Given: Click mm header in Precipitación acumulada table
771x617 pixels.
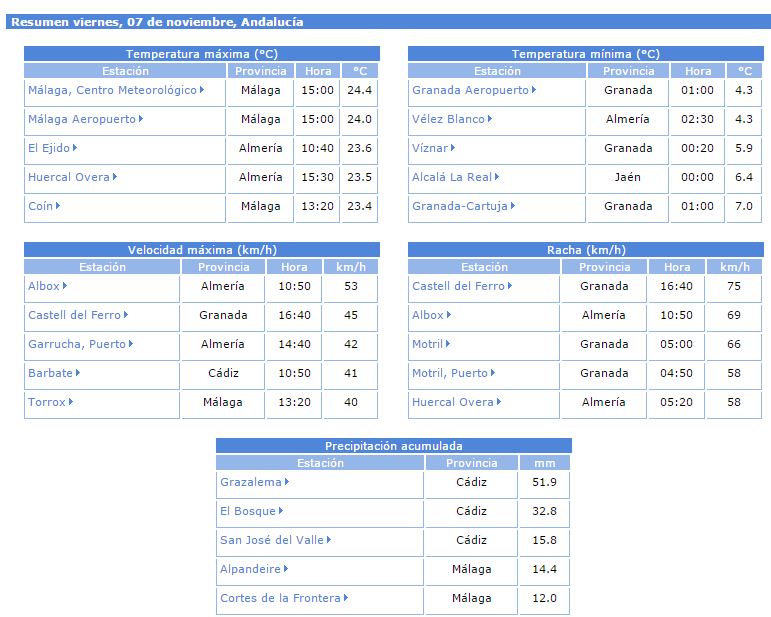Looking at the screenshot, I should [544, 463].
